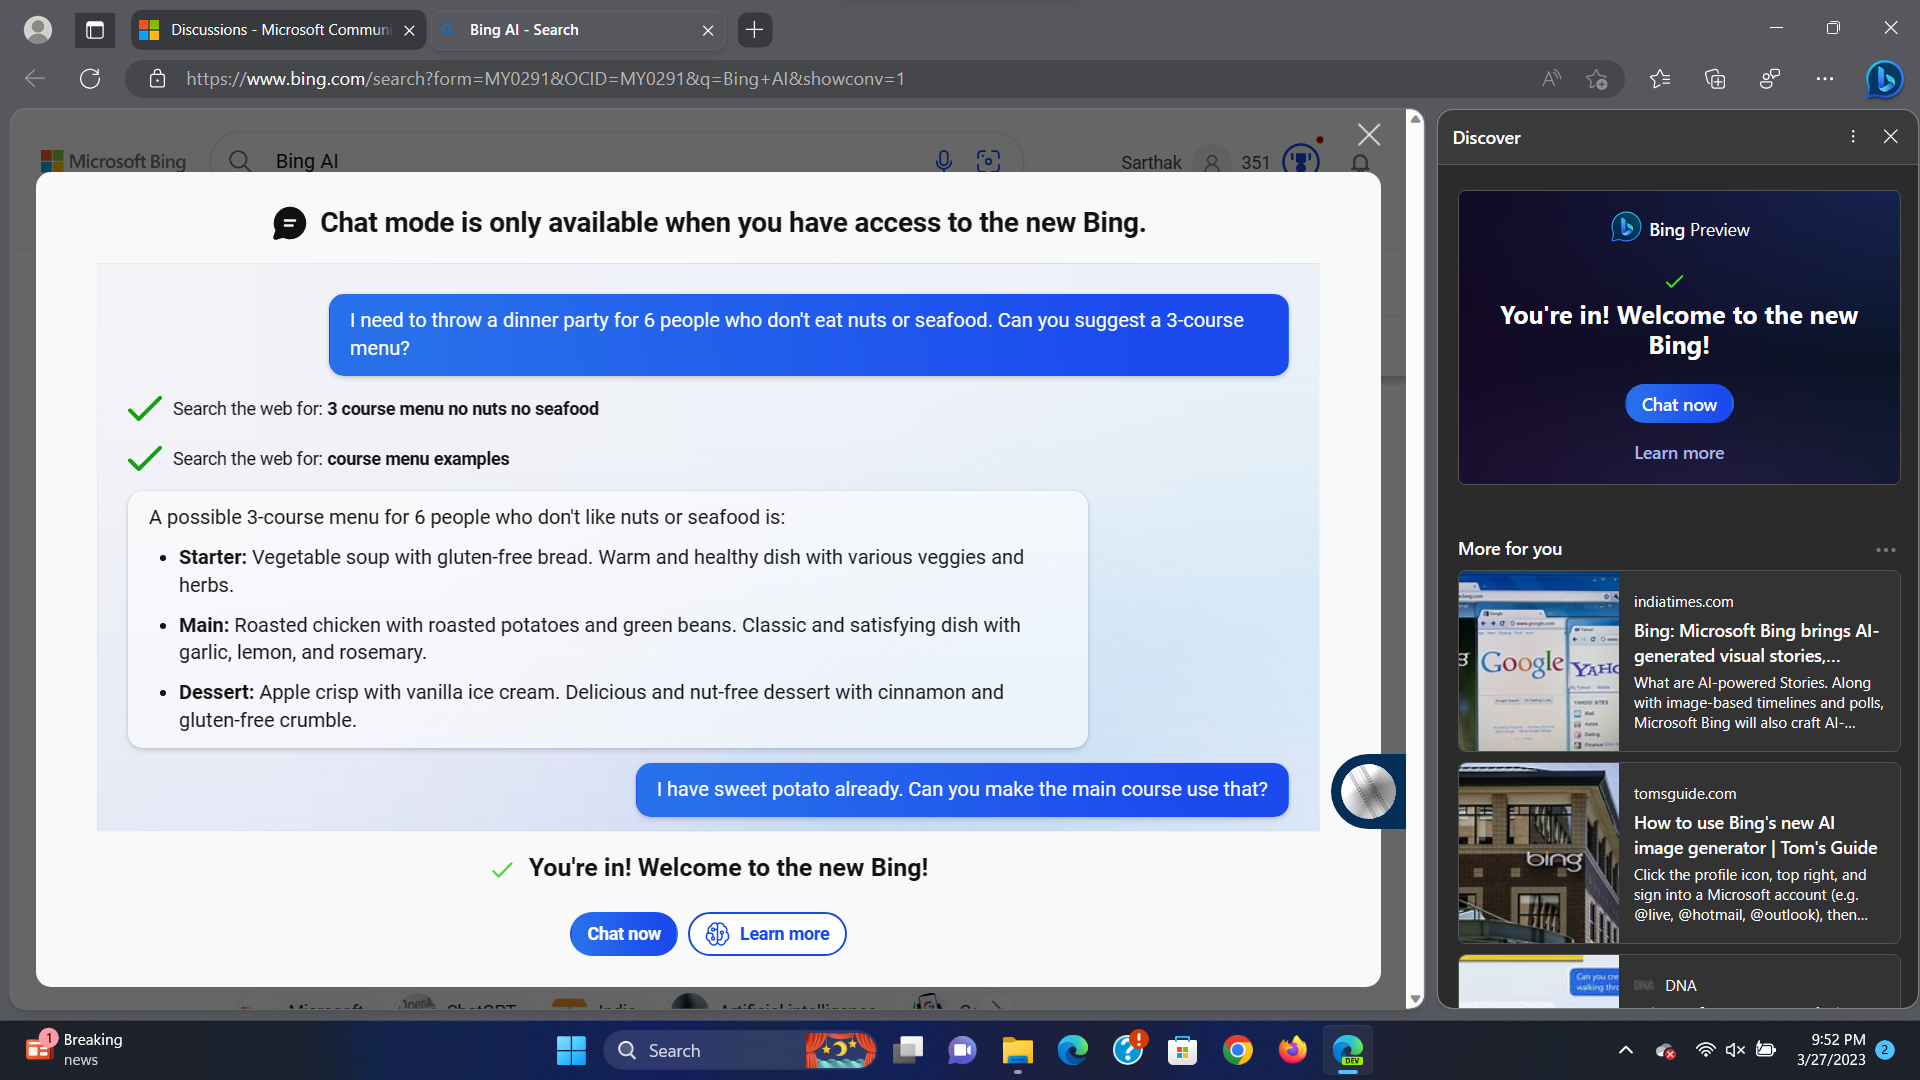The image size is (1920, 1080).
Task: Open the Bing notifications bell
Action: pyautogui.click(x=1360, y=162)
